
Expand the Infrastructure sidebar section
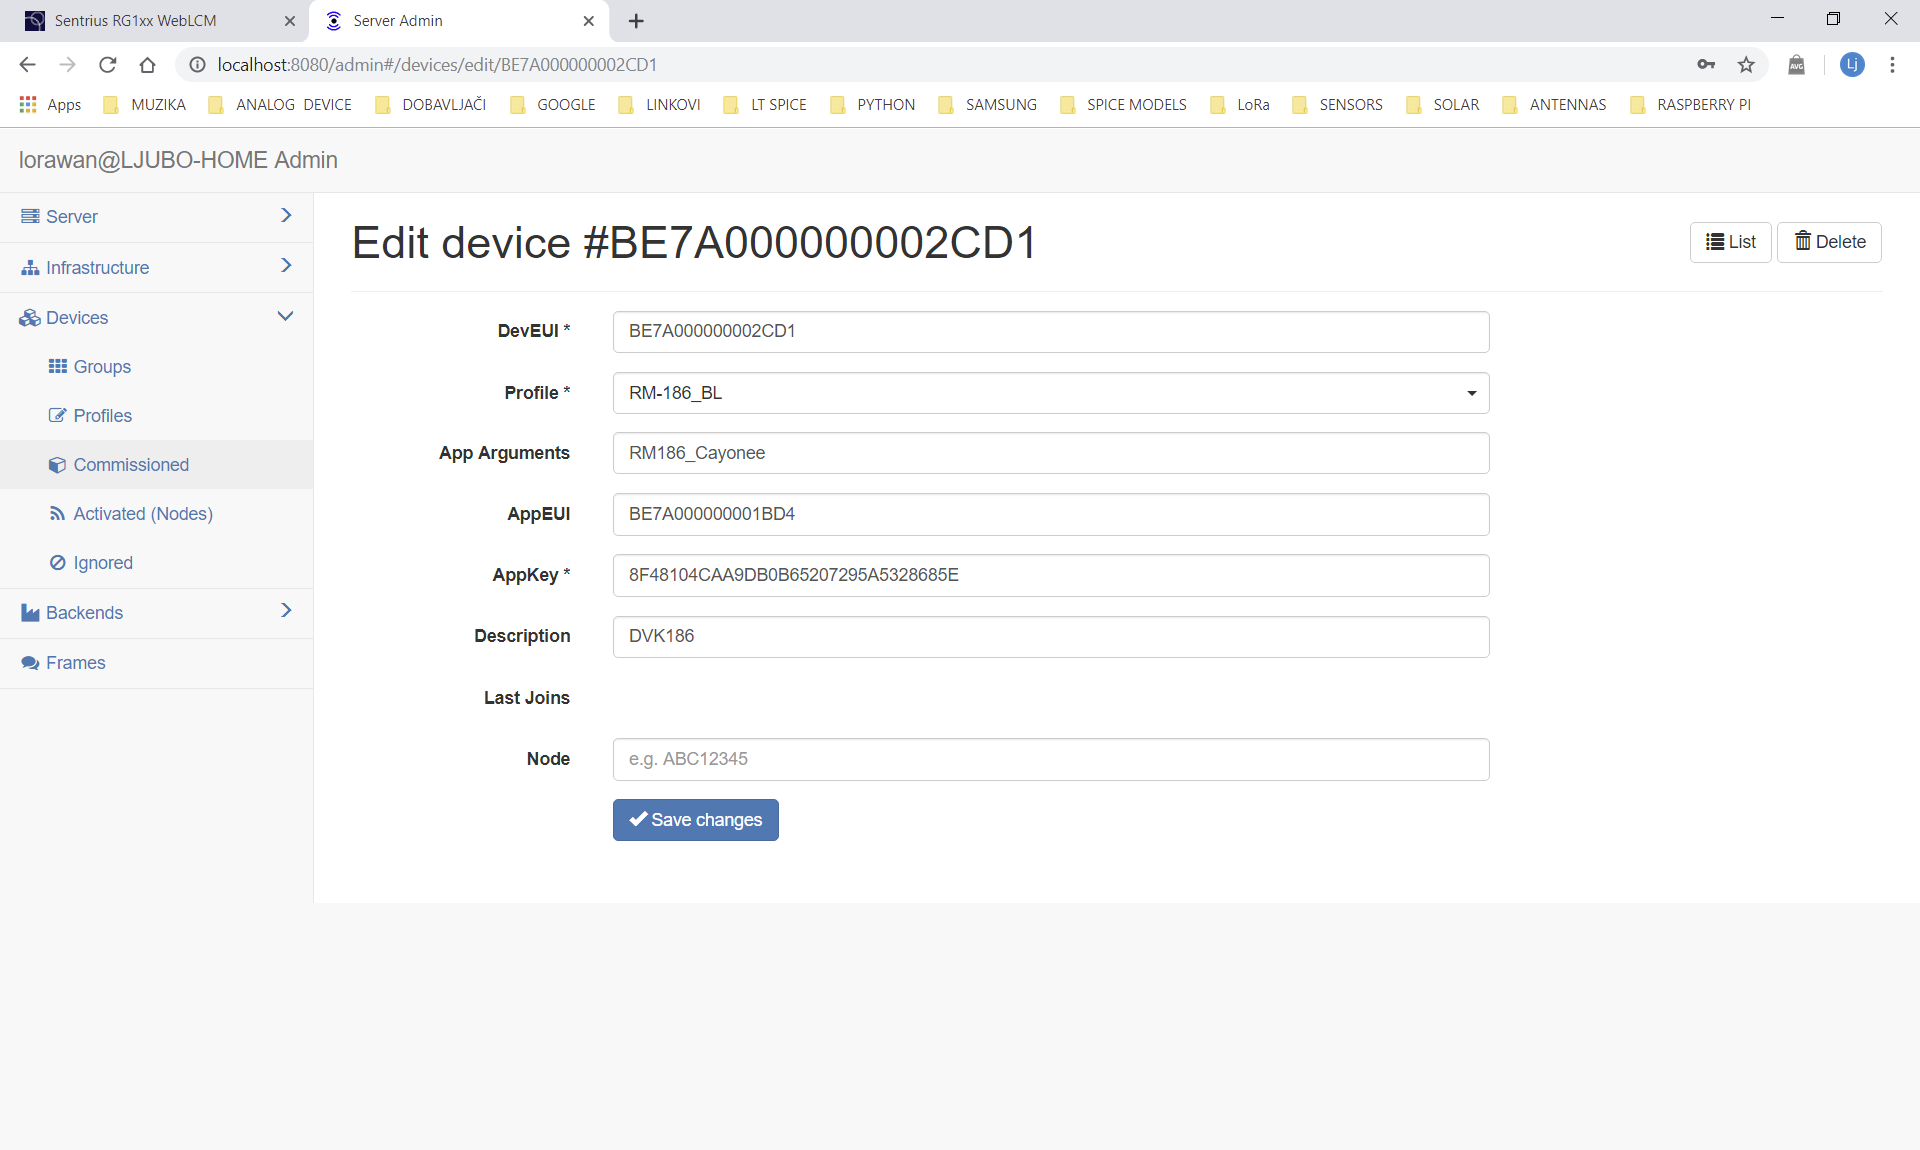(156, 268)
